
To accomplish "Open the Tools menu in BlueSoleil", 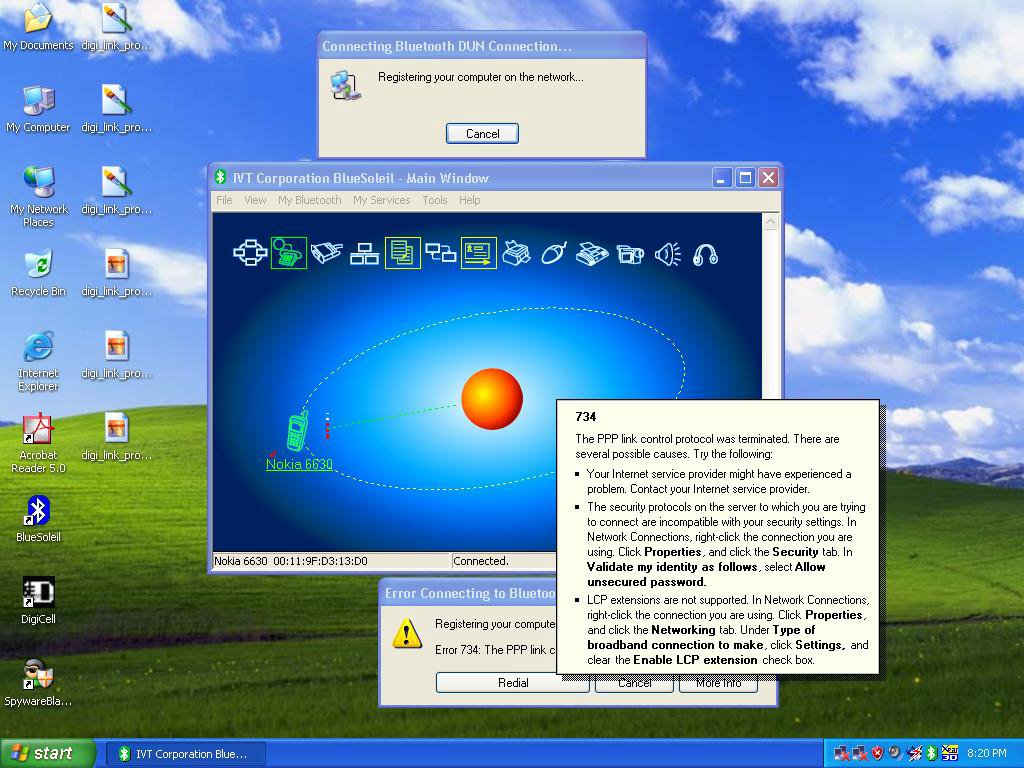I will click(434, 200).
